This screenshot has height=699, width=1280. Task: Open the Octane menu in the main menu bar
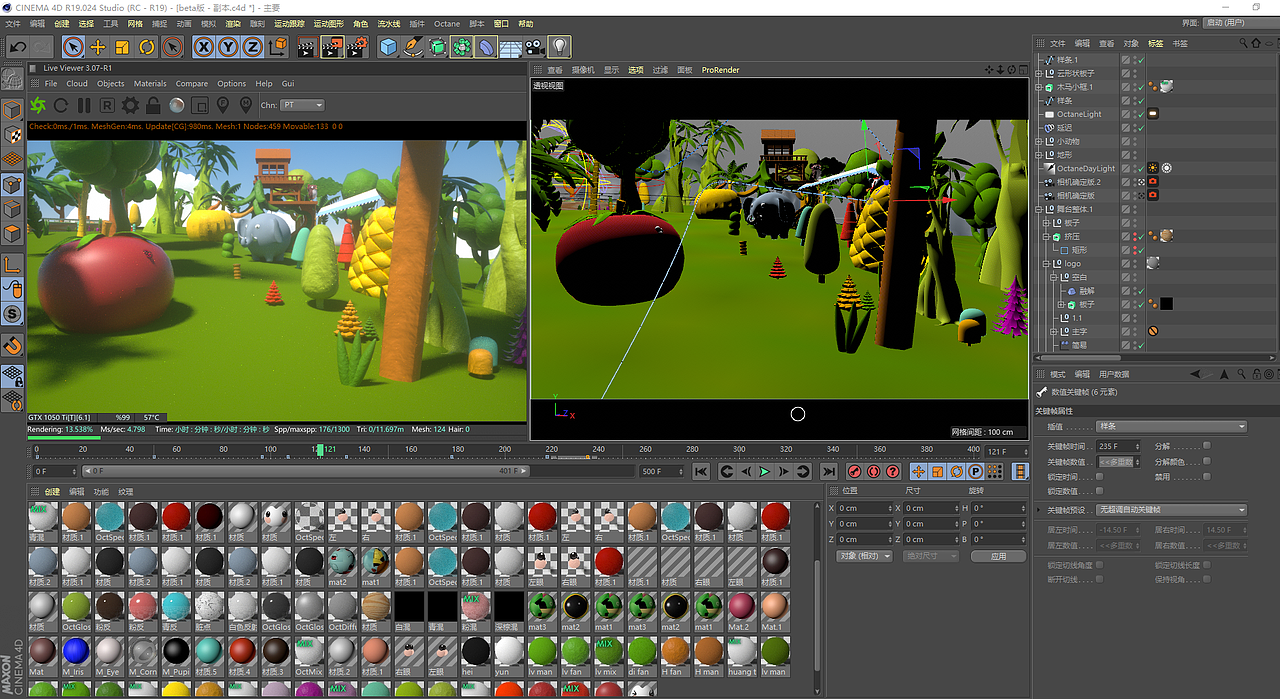447,23
